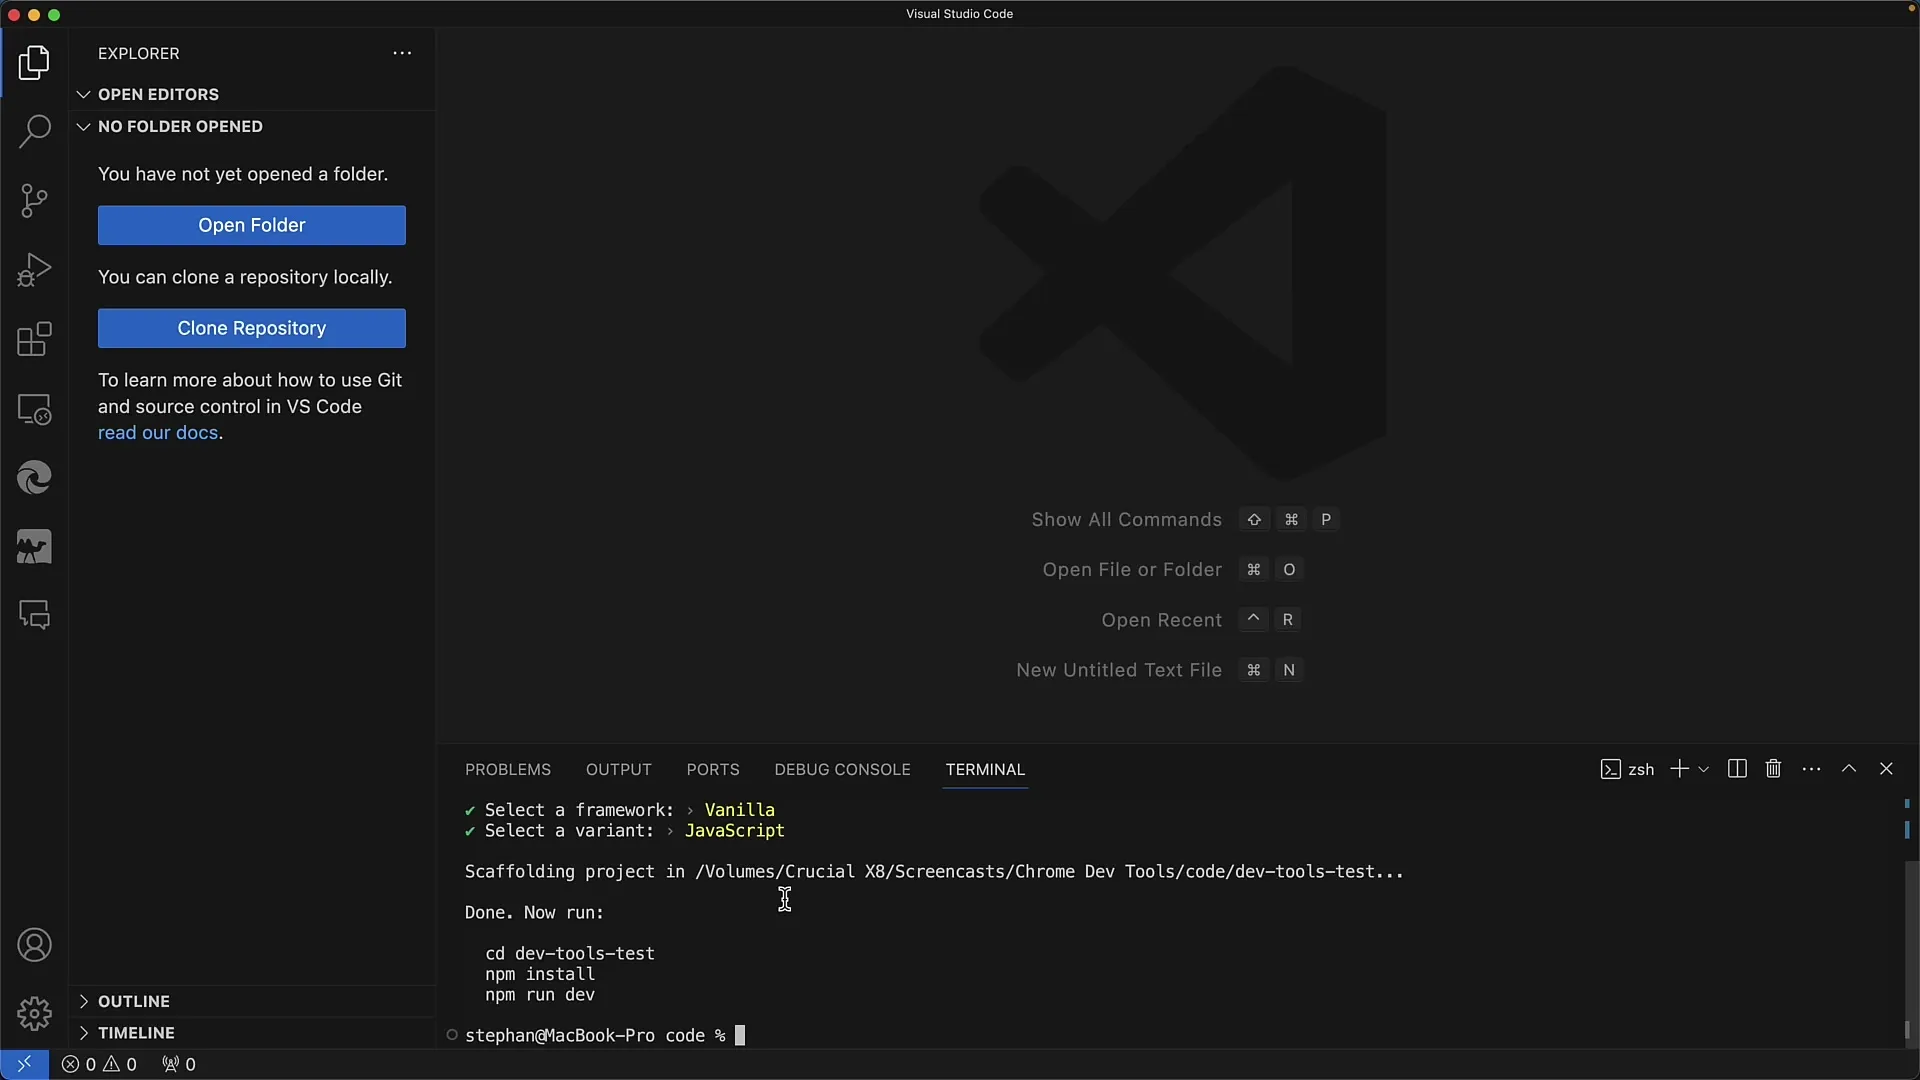
Task: Open the Source Control view icon
Action: pyautogui.click(x=34, y=201)
